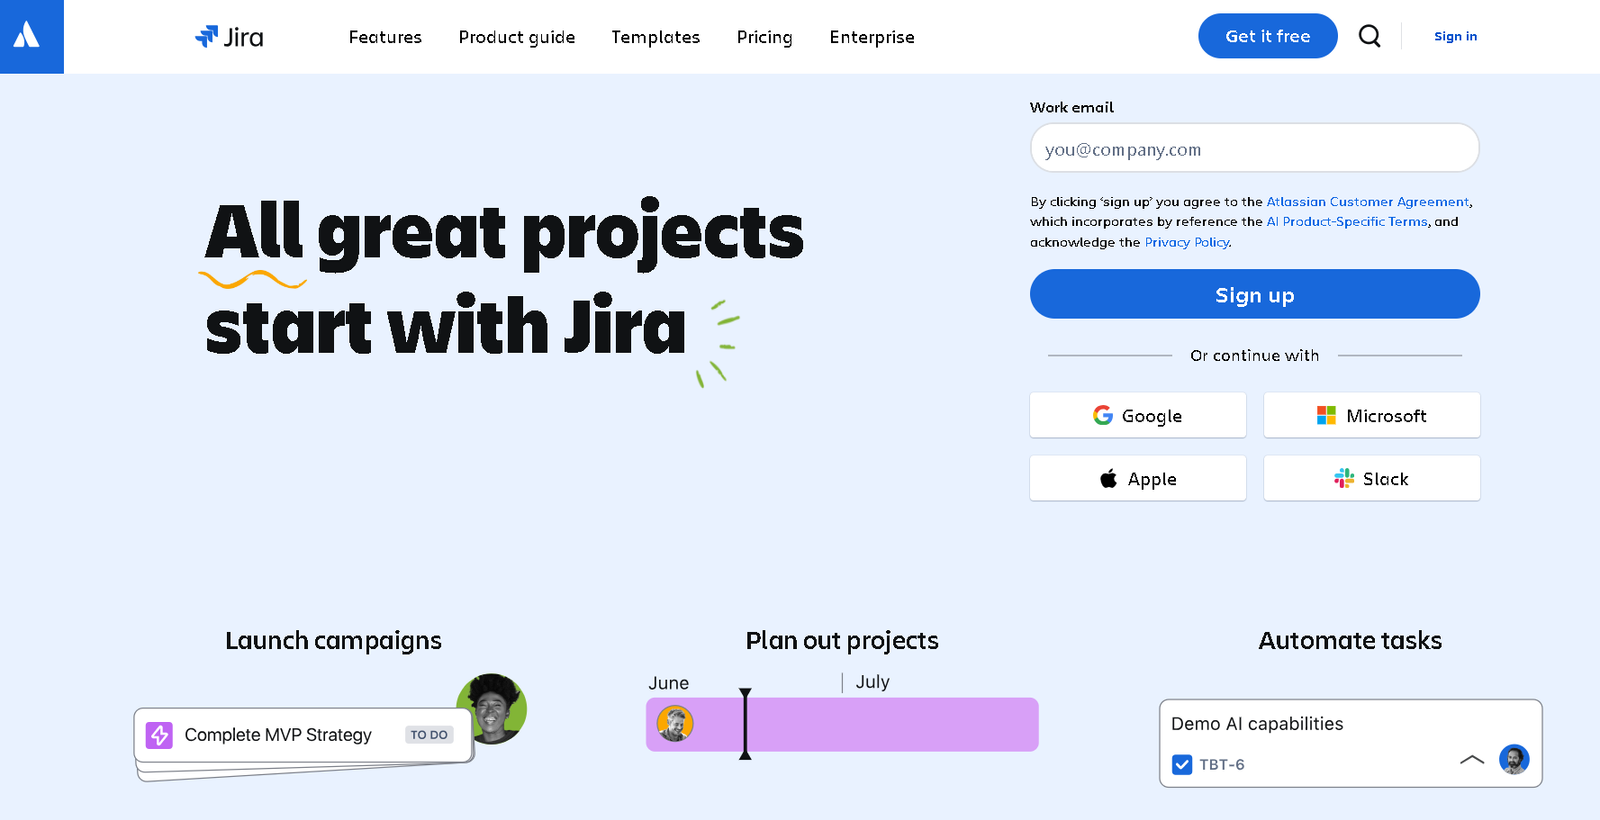Click the Complete MVP Strategy card text
Screen dimensions: 1600x820
click(278, 735)
